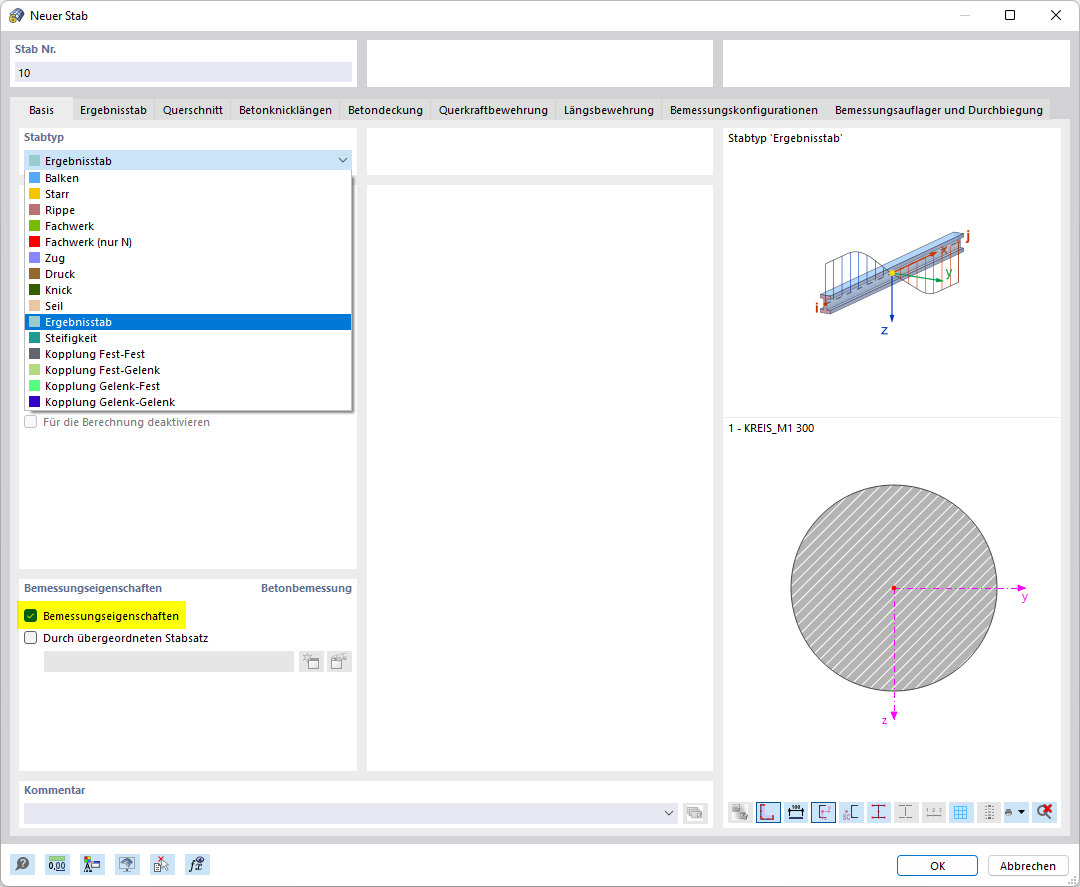Choose Druck from the Stabtyp list
Viewport: 1080px width, 887px height.
pos(188,274)
